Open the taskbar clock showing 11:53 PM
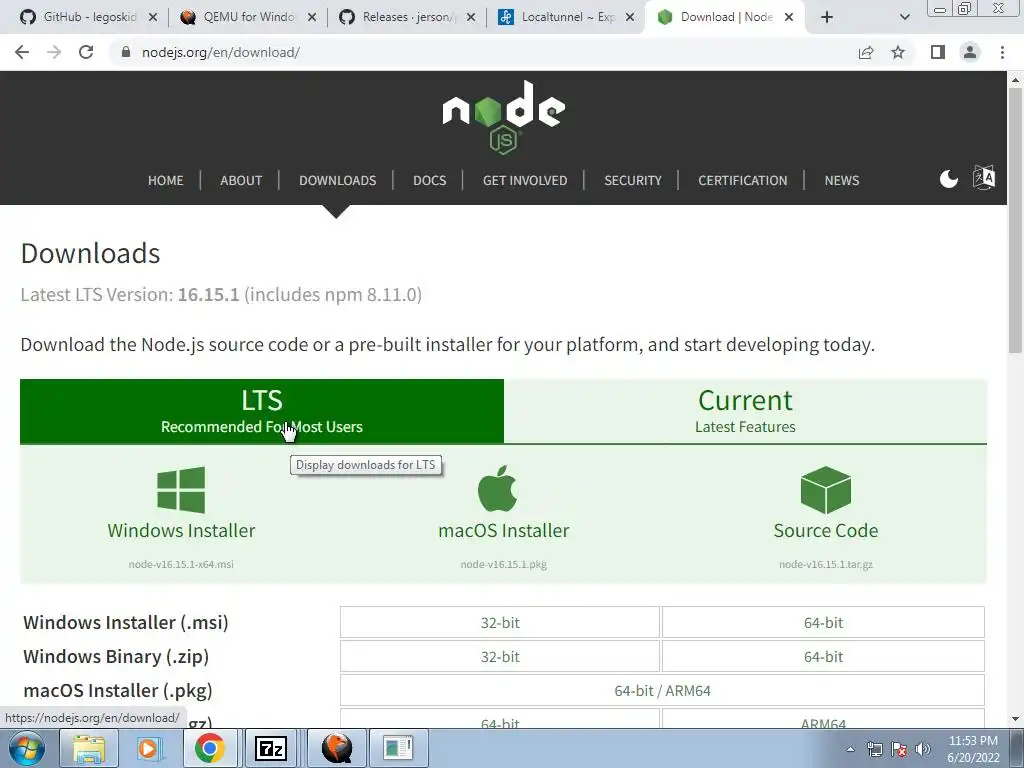Image resolution: width=1024 pixels, height=768 pixels. (973, 749)
